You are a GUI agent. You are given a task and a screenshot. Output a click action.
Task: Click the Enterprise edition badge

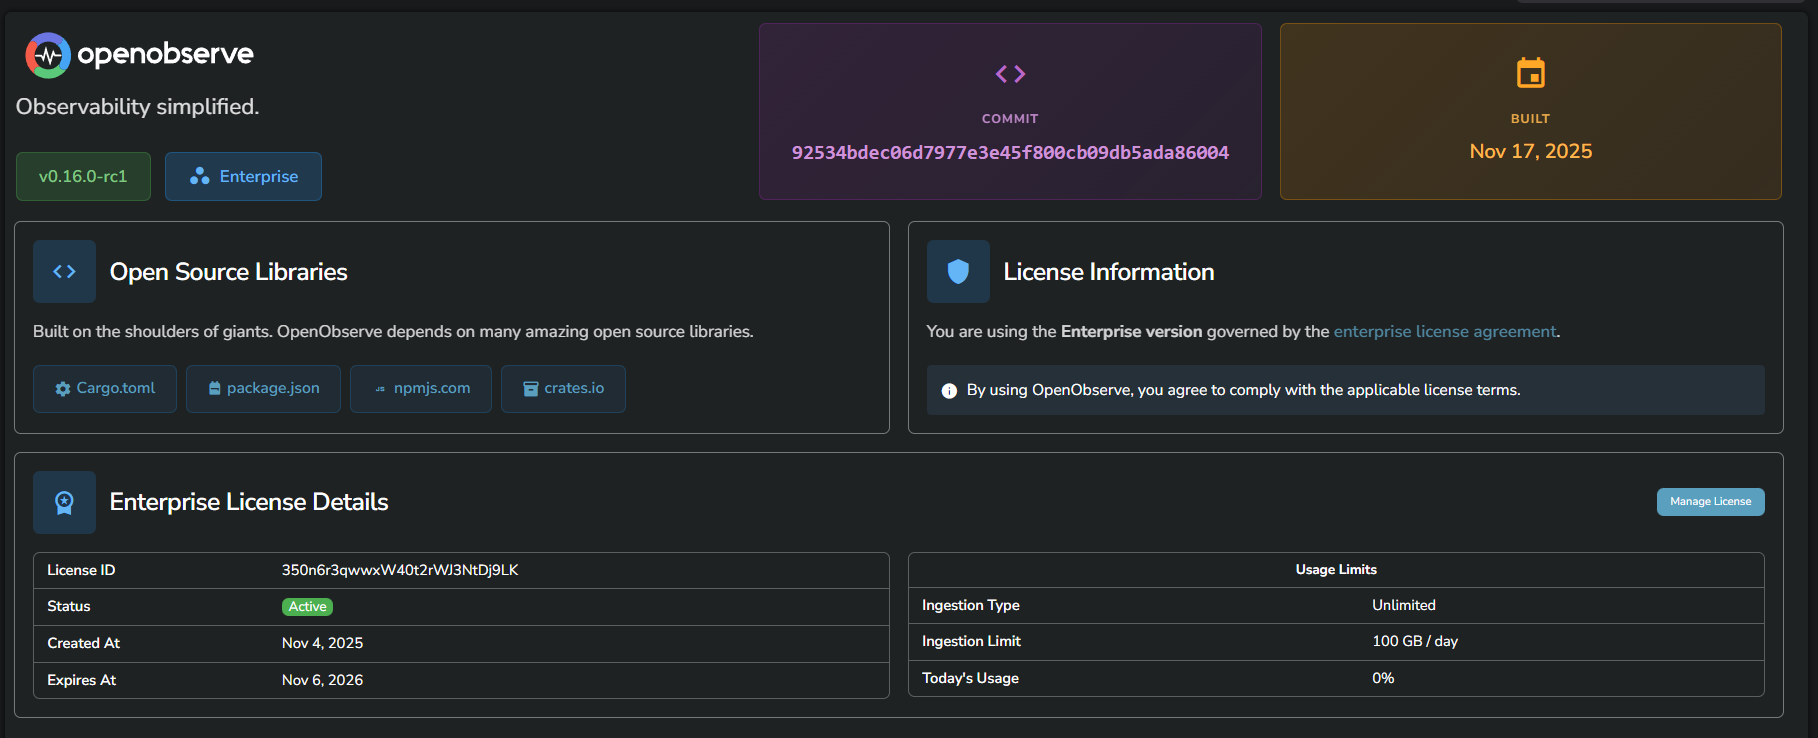click(x=243, y=177)
